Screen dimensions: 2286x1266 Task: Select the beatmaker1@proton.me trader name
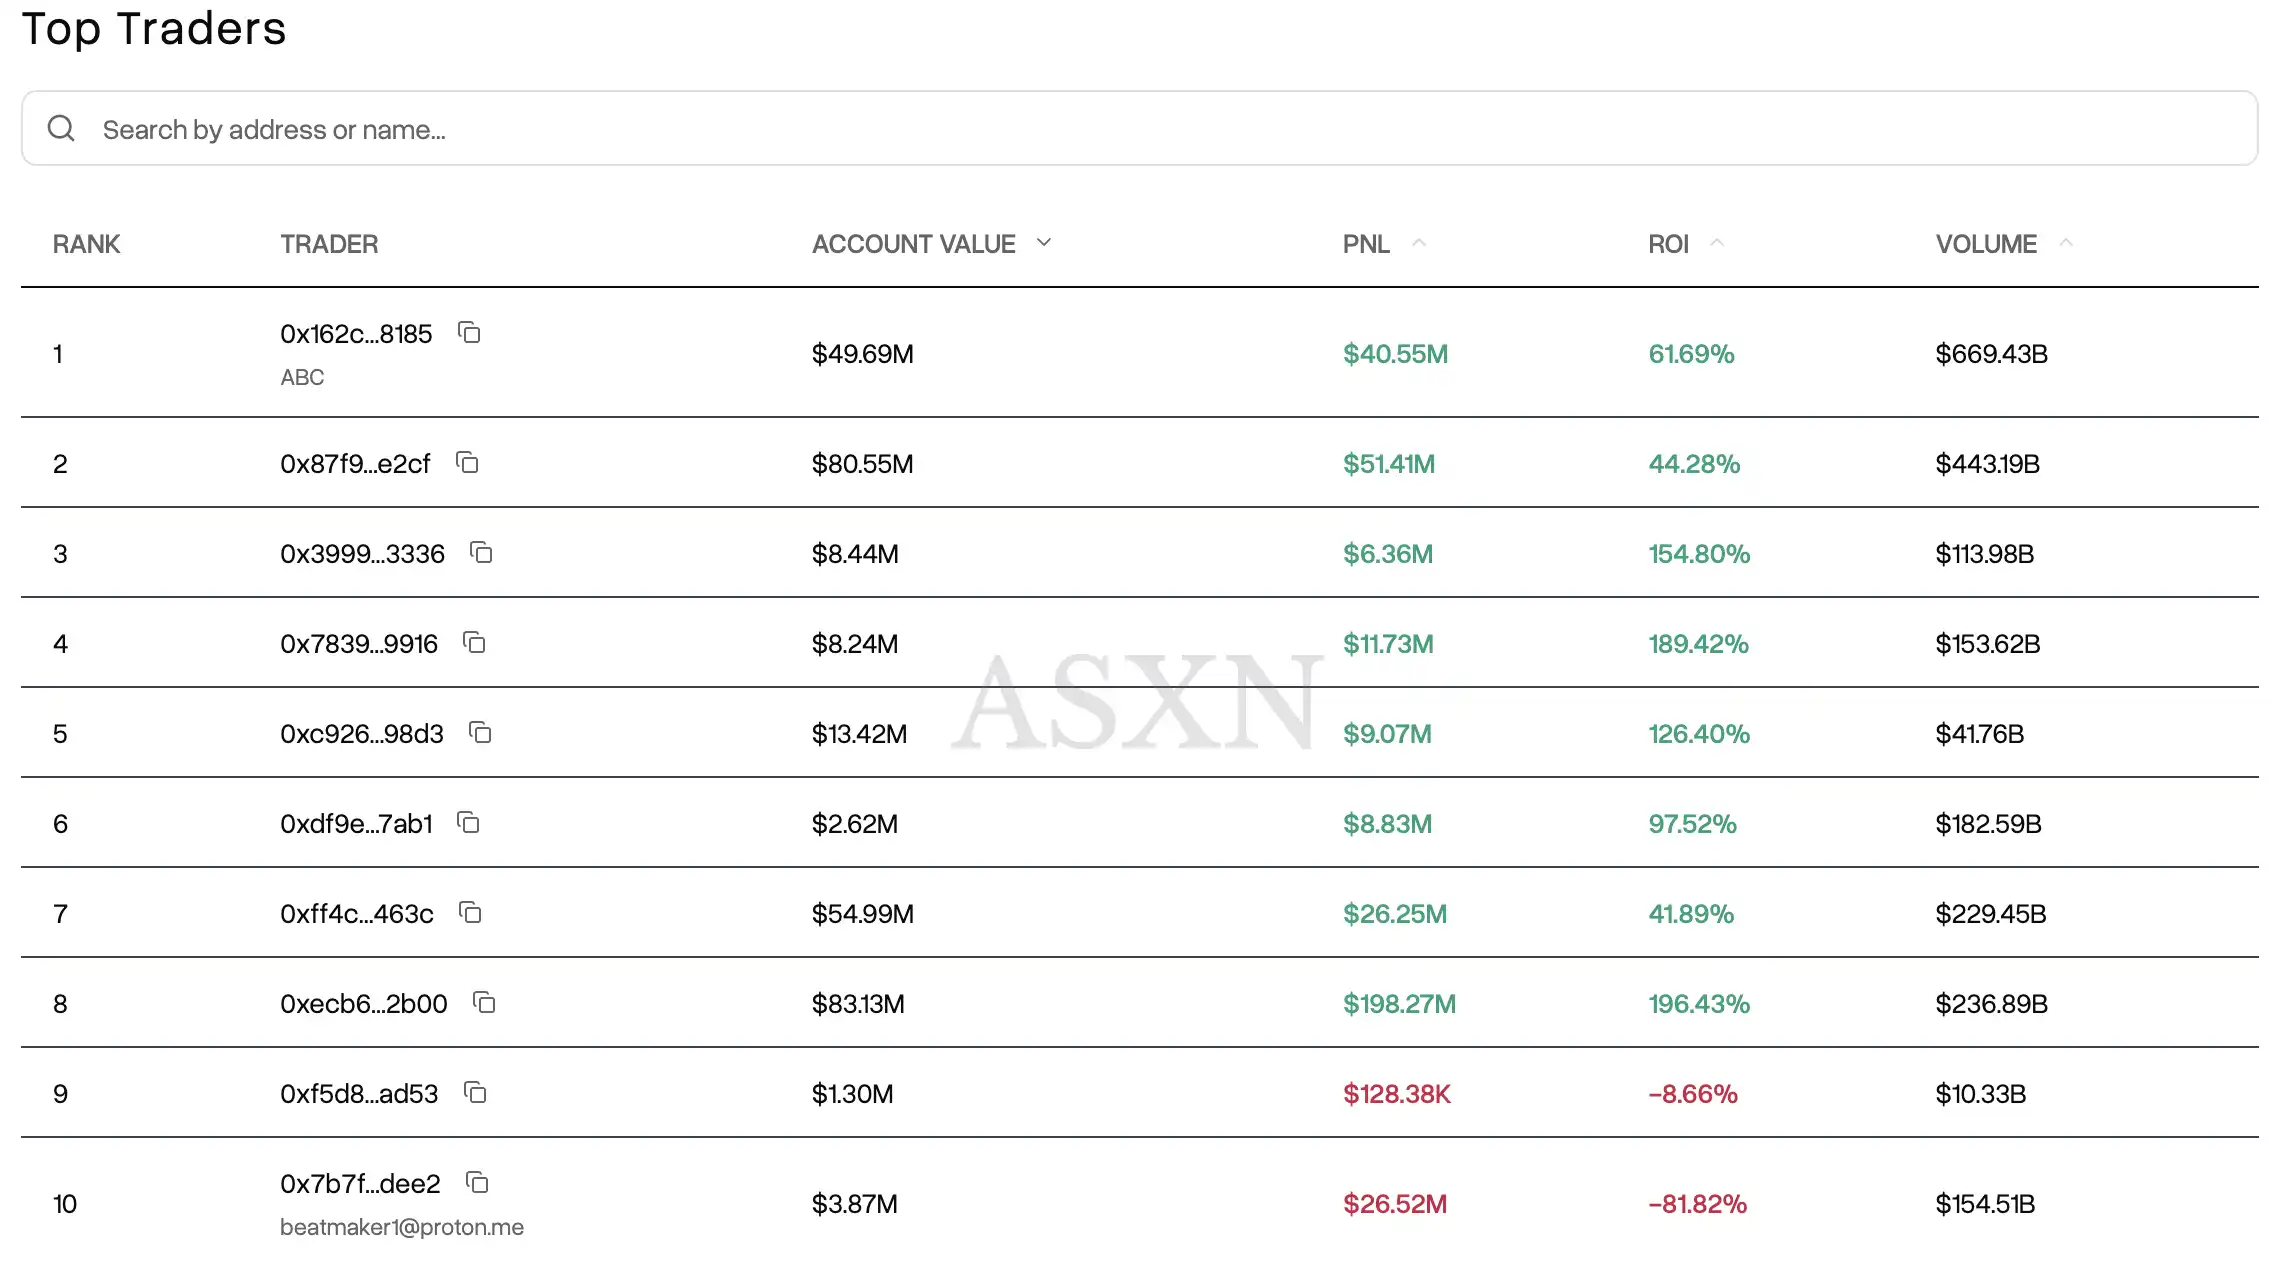click(402, 1227)
